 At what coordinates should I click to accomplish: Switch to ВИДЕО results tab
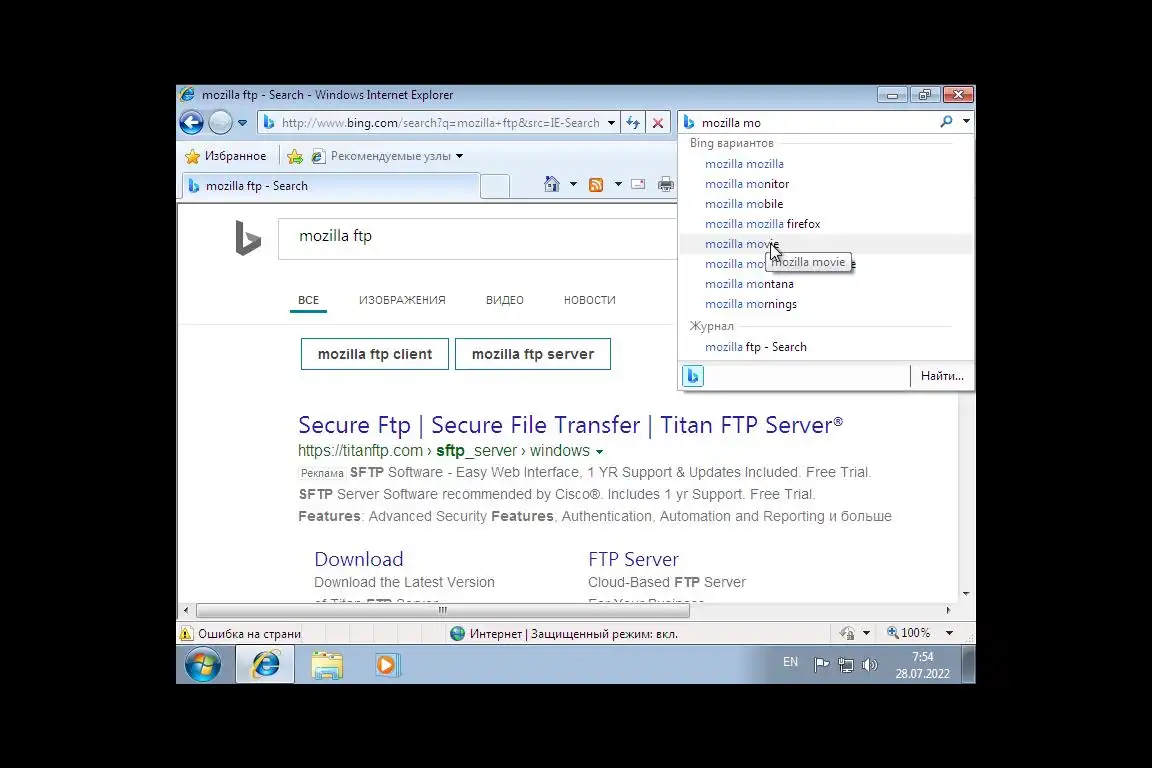pos(505,300)
